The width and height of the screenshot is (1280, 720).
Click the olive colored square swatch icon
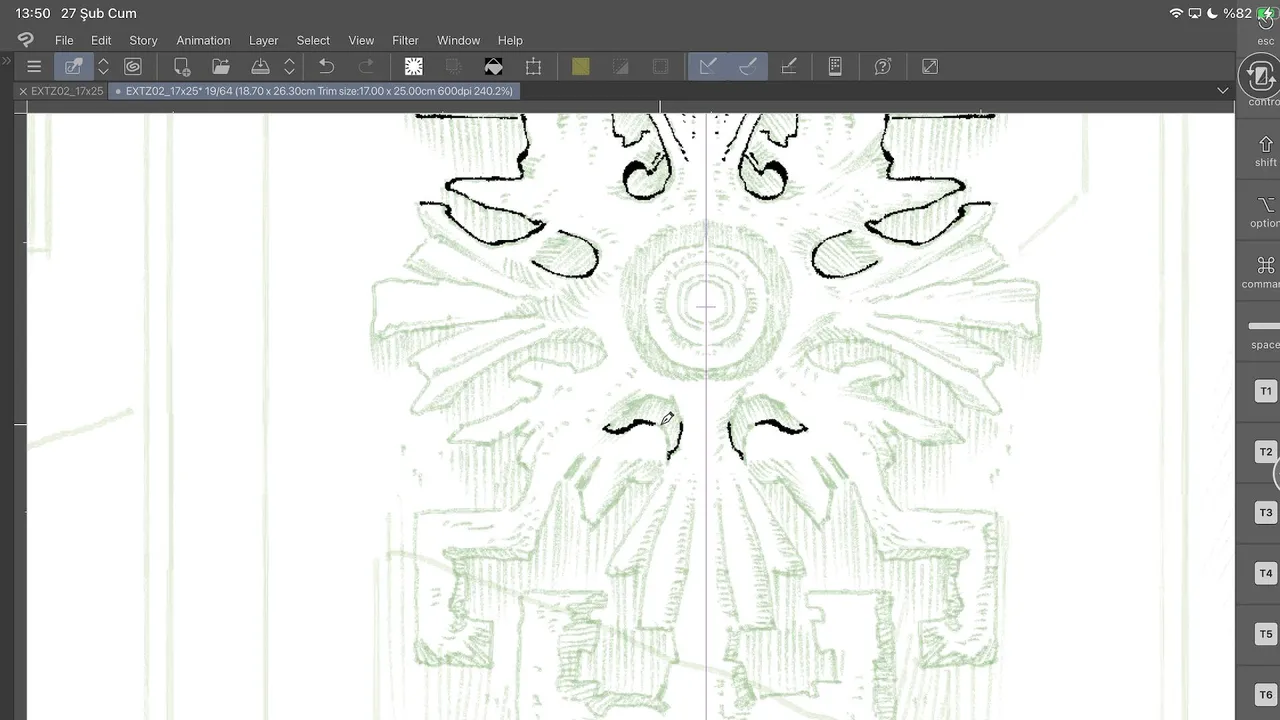(x=581, y=67)
